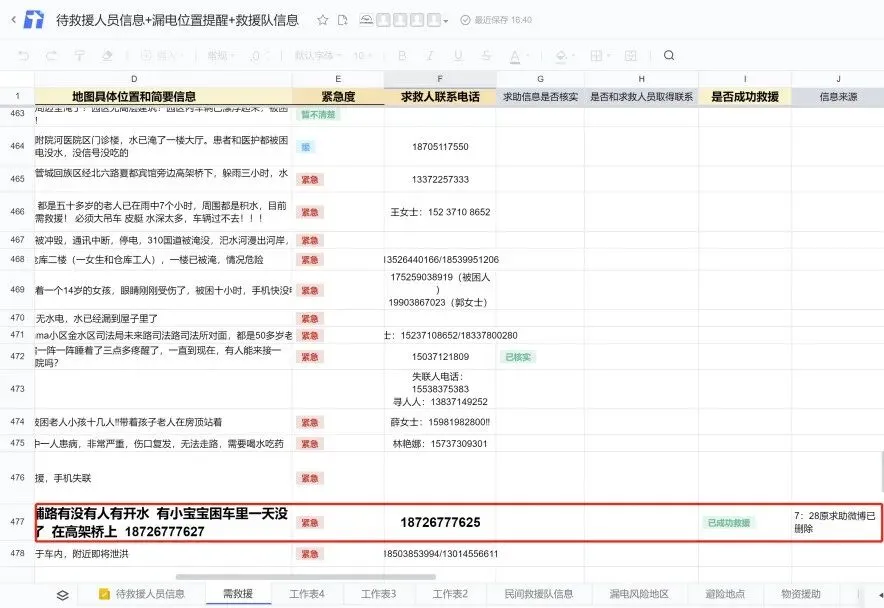
Task: Select the 信息来源 header cell
Action: coord(838,96)
